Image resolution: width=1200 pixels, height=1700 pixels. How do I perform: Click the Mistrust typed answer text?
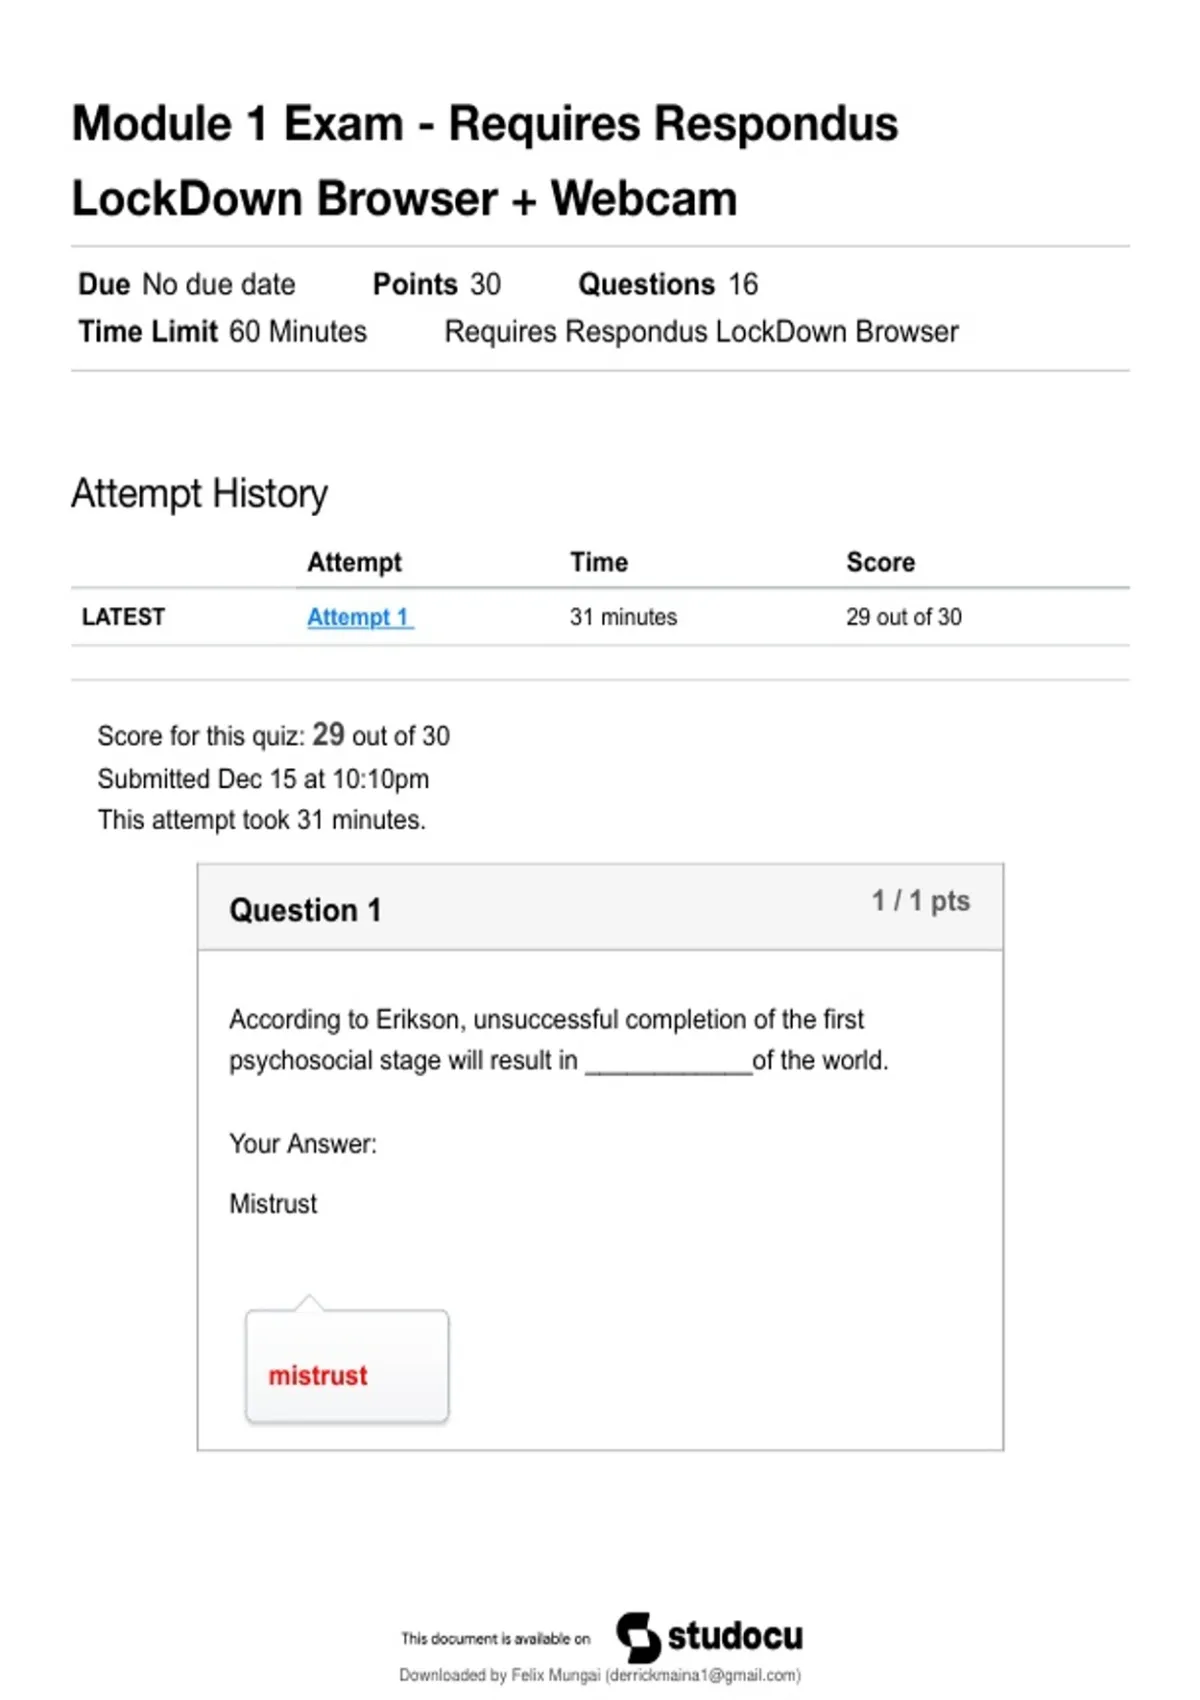pyautogui.click(x=273, y=1203)
